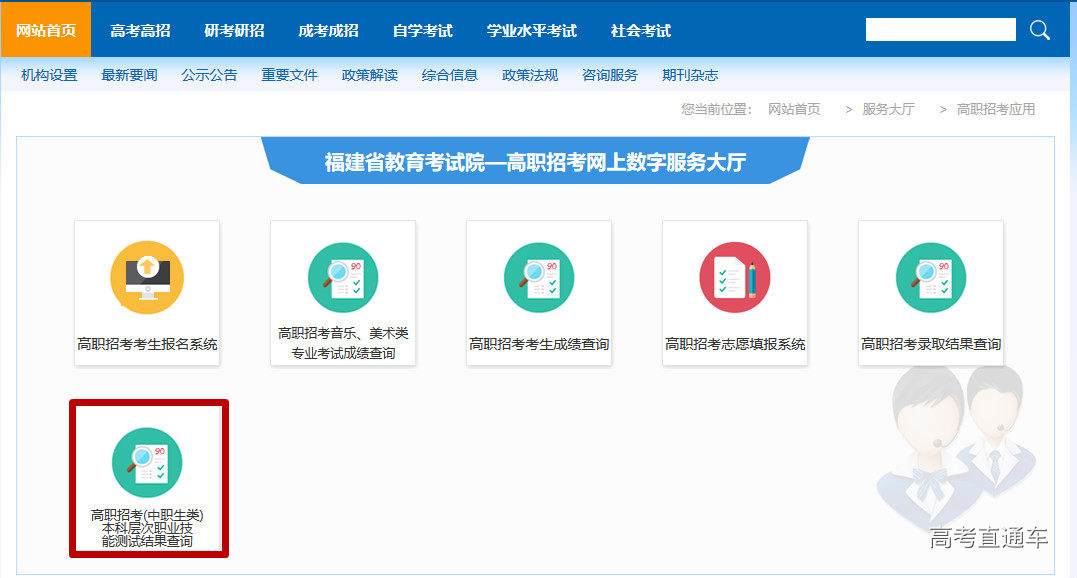Open the 成考成招 navigation item
Screen dimensions: 1077x578
click(x=328, y=30)
